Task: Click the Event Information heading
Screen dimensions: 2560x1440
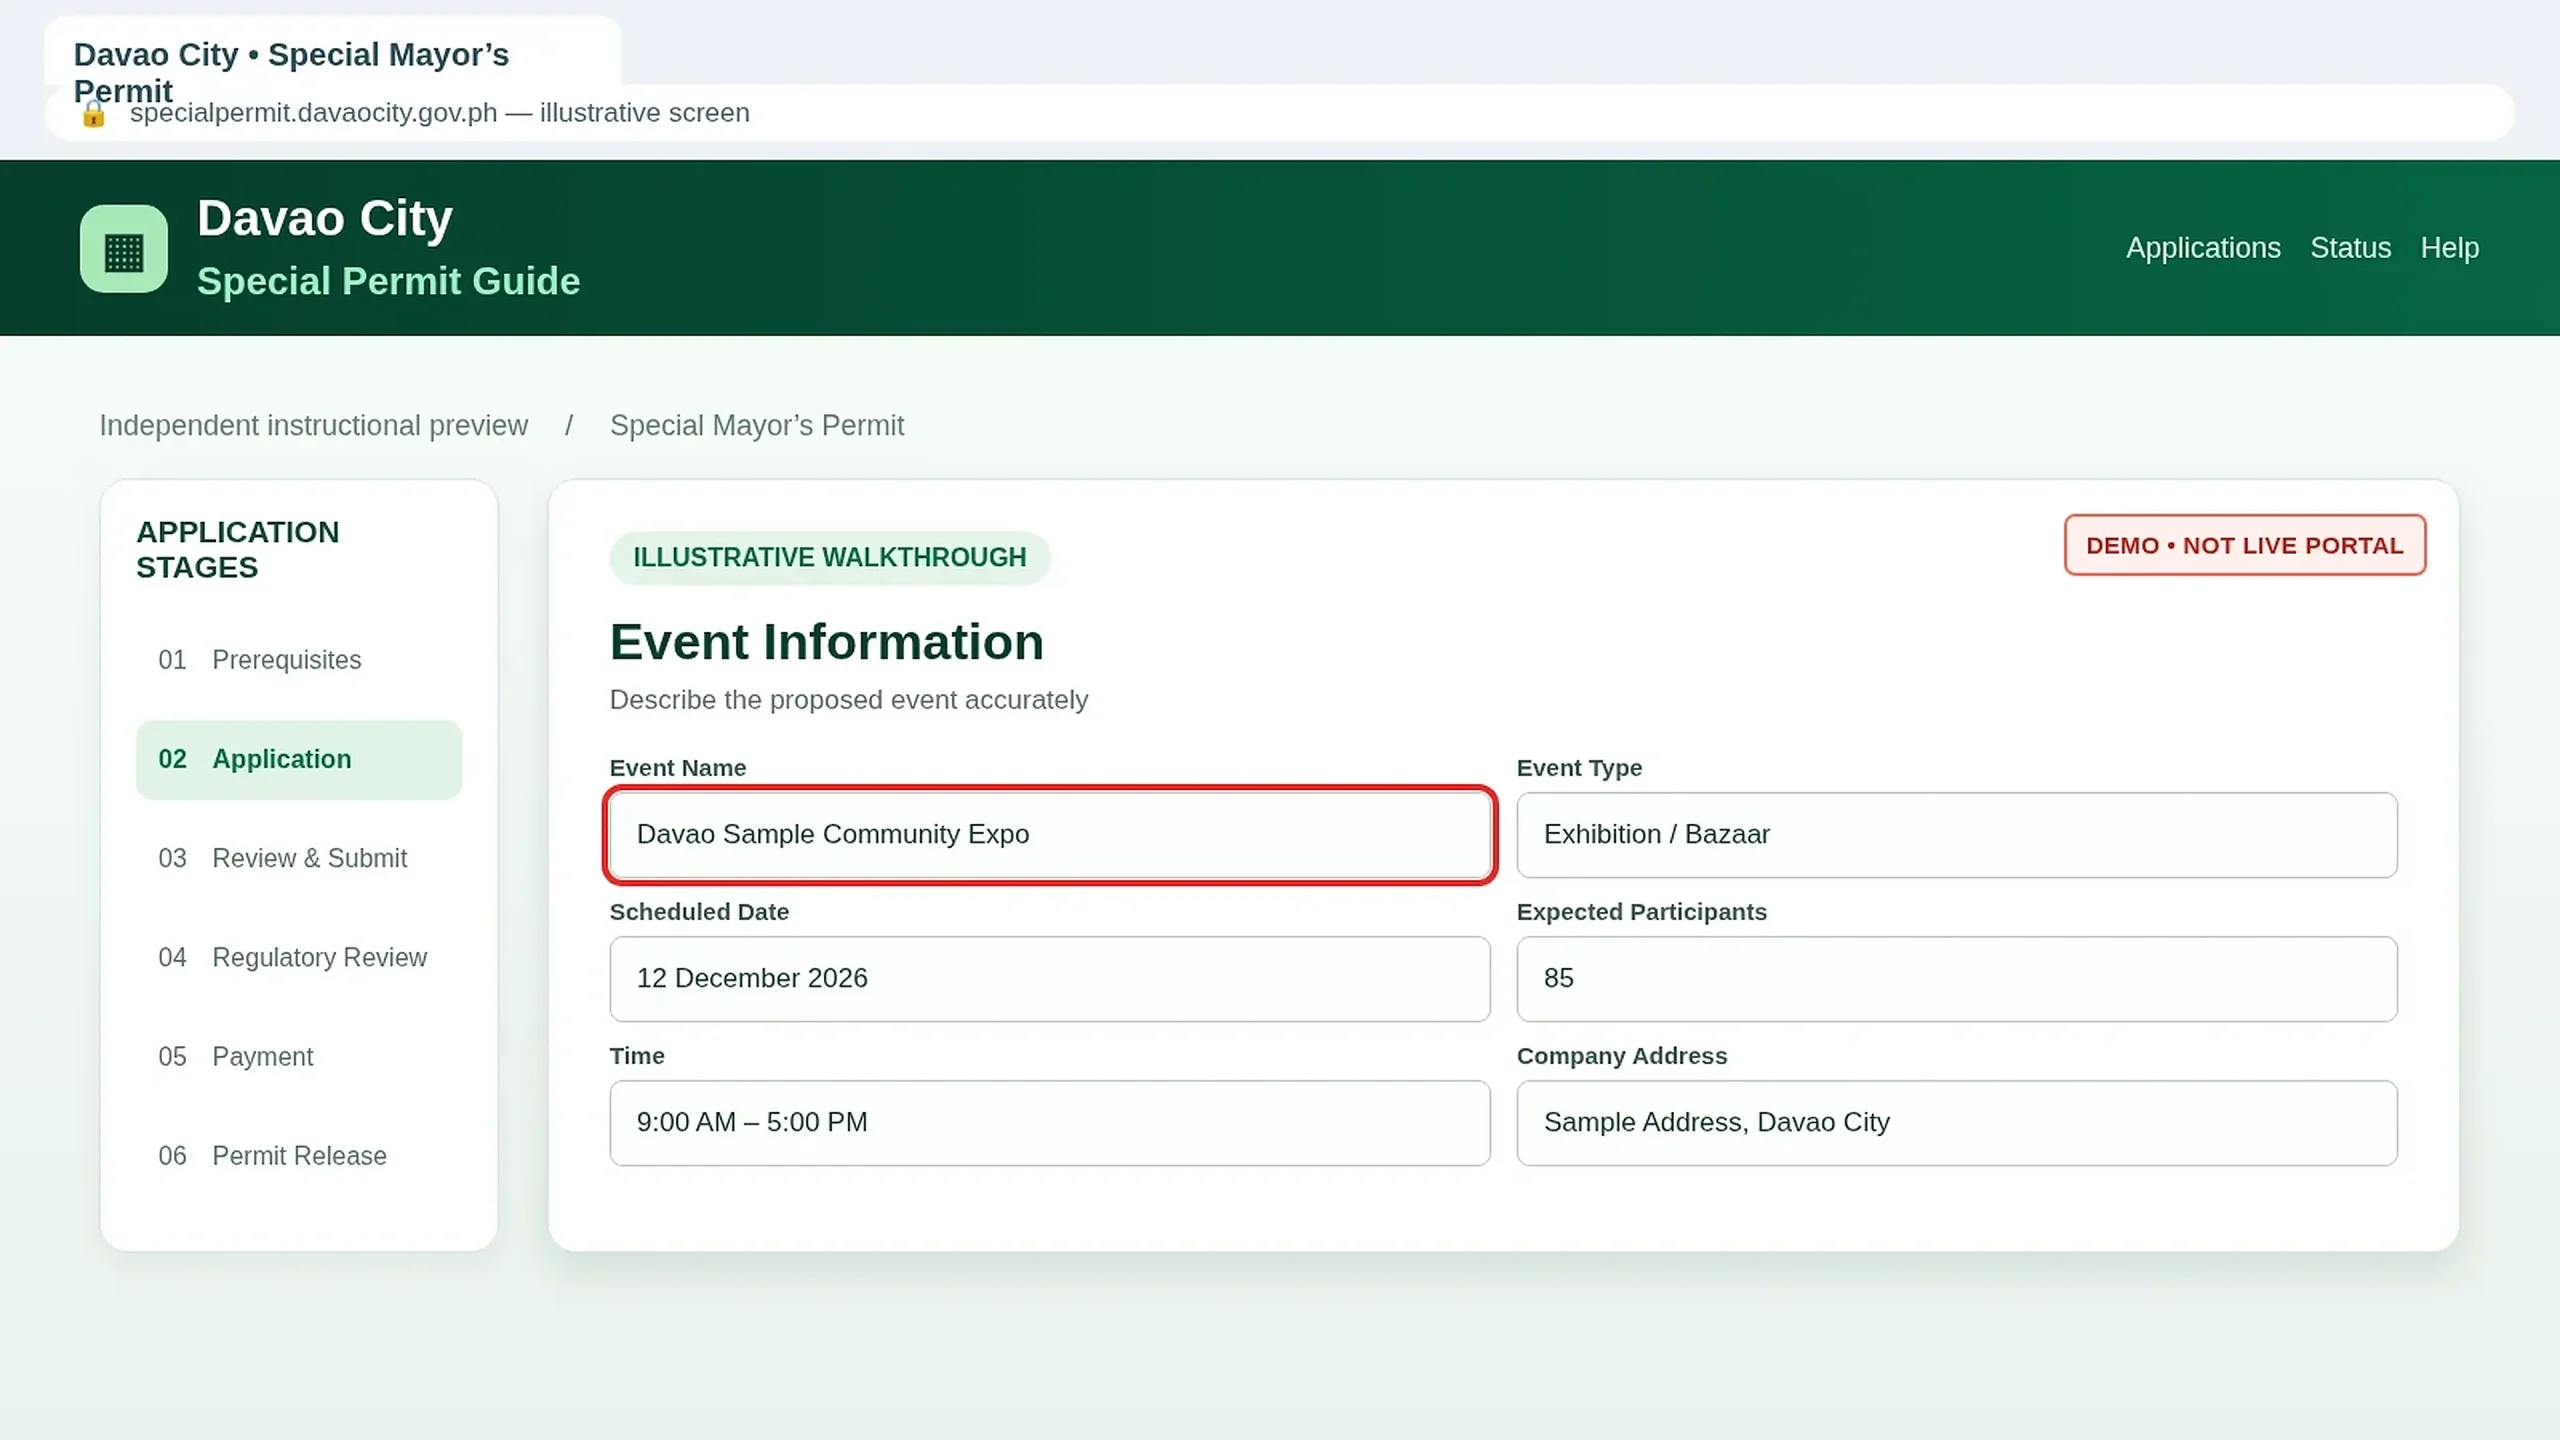Action: point(826,642)
